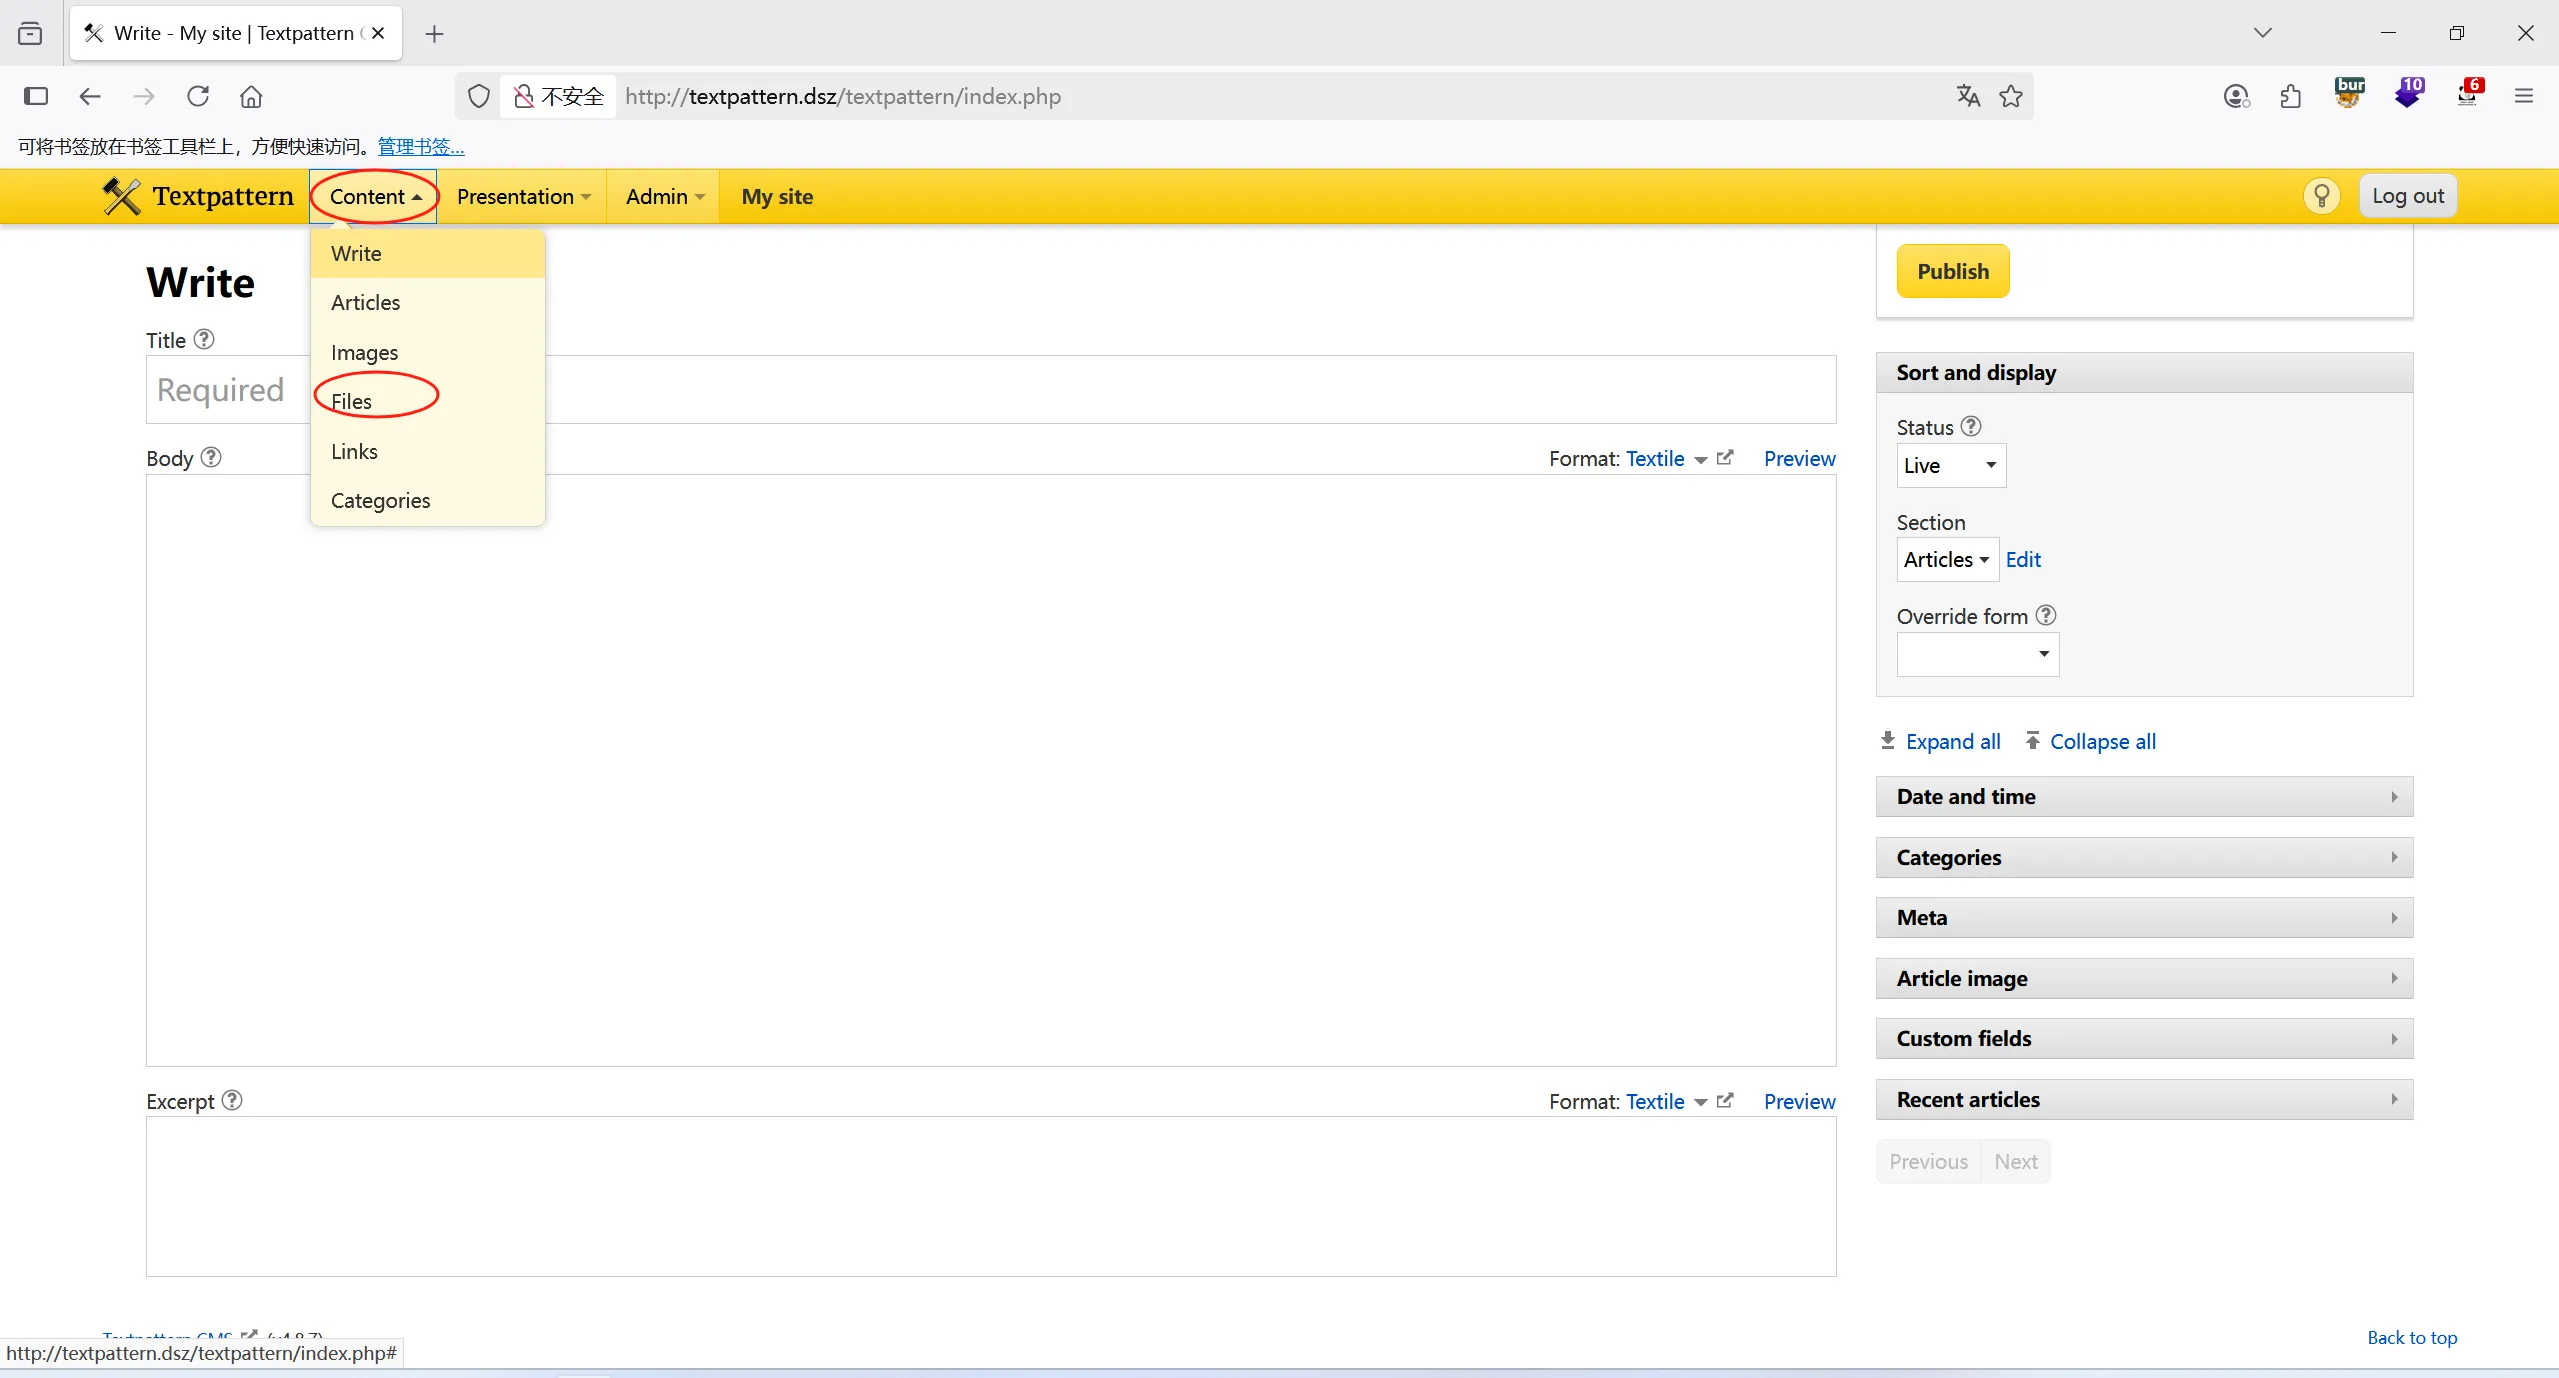
Task: Bookmark this page with star icon
Action: click(x=2010, y=96)
